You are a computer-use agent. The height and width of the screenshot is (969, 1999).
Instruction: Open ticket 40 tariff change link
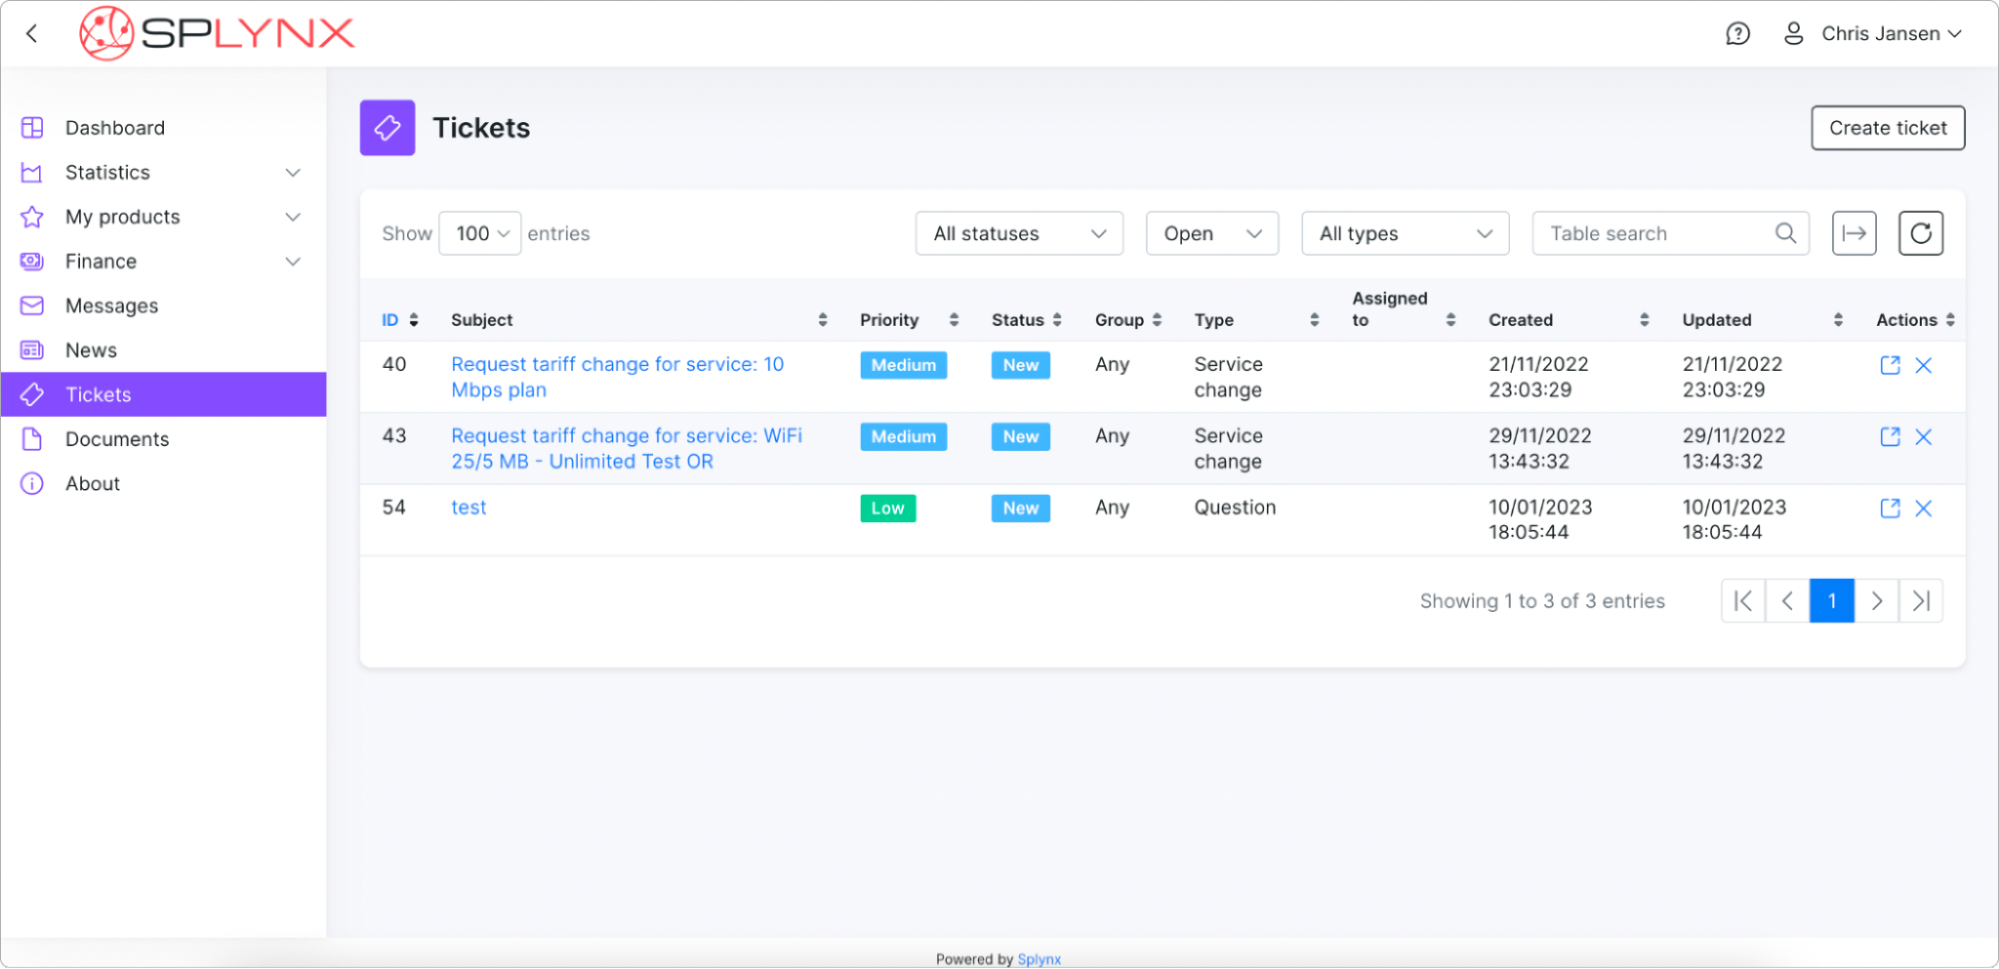pyautogui.click(x=617, y=378)
